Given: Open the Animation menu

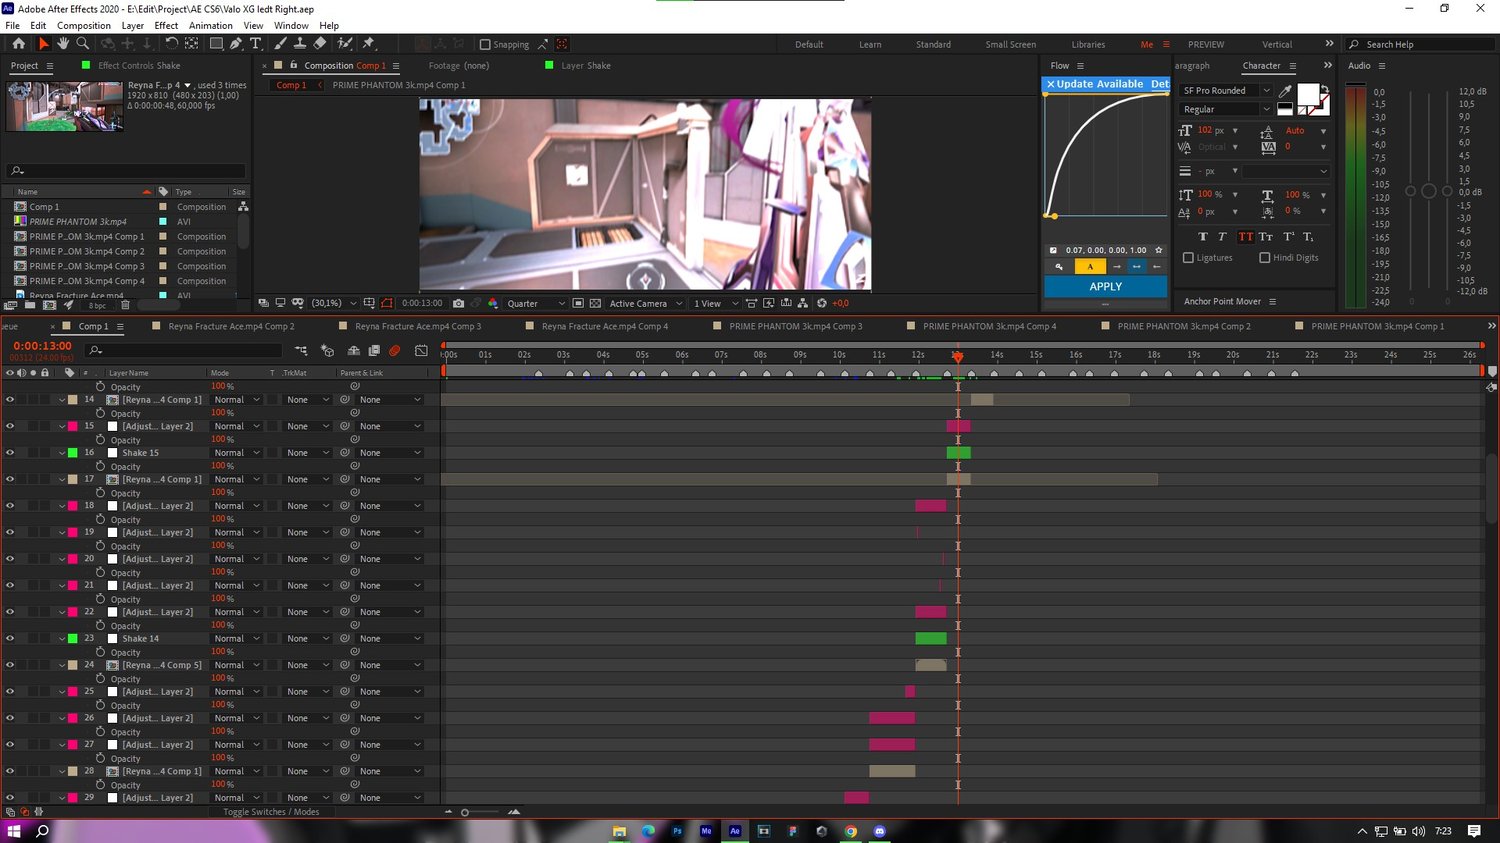Looking at the screenshot, I should click(x=210, y=26).
